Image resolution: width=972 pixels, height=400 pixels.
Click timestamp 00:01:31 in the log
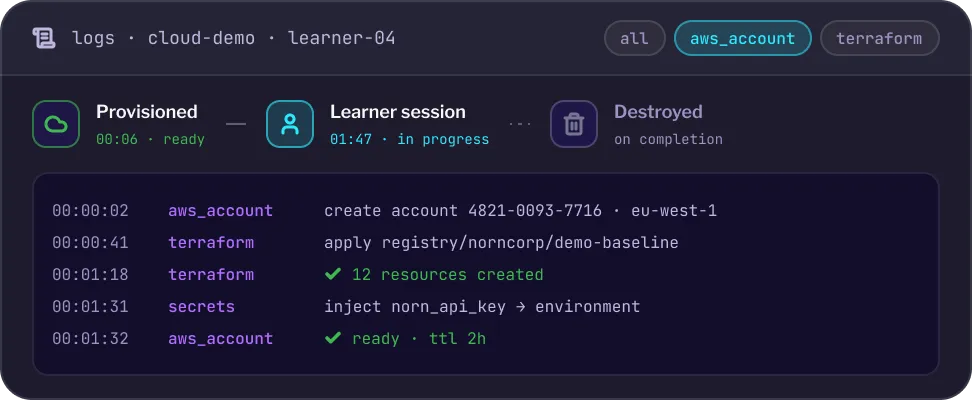91,306
